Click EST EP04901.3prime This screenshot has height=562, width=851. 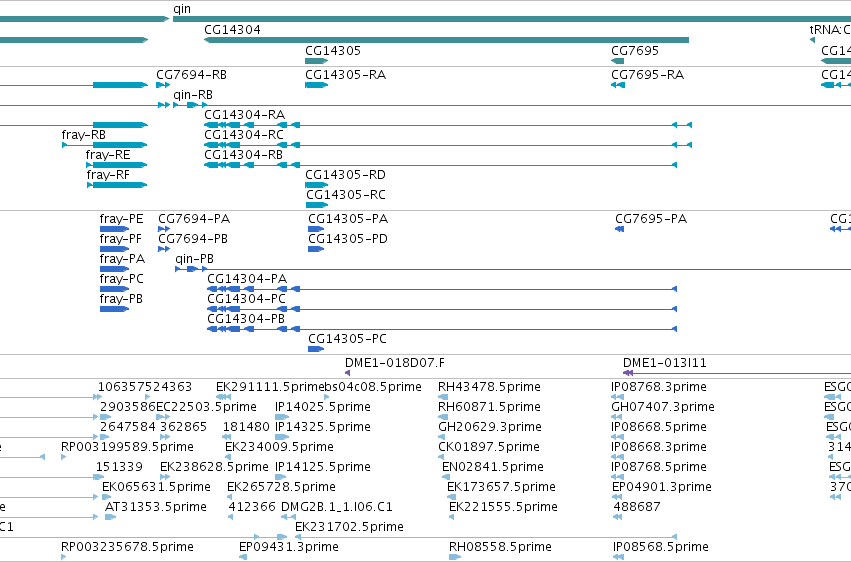pos(662,488)
